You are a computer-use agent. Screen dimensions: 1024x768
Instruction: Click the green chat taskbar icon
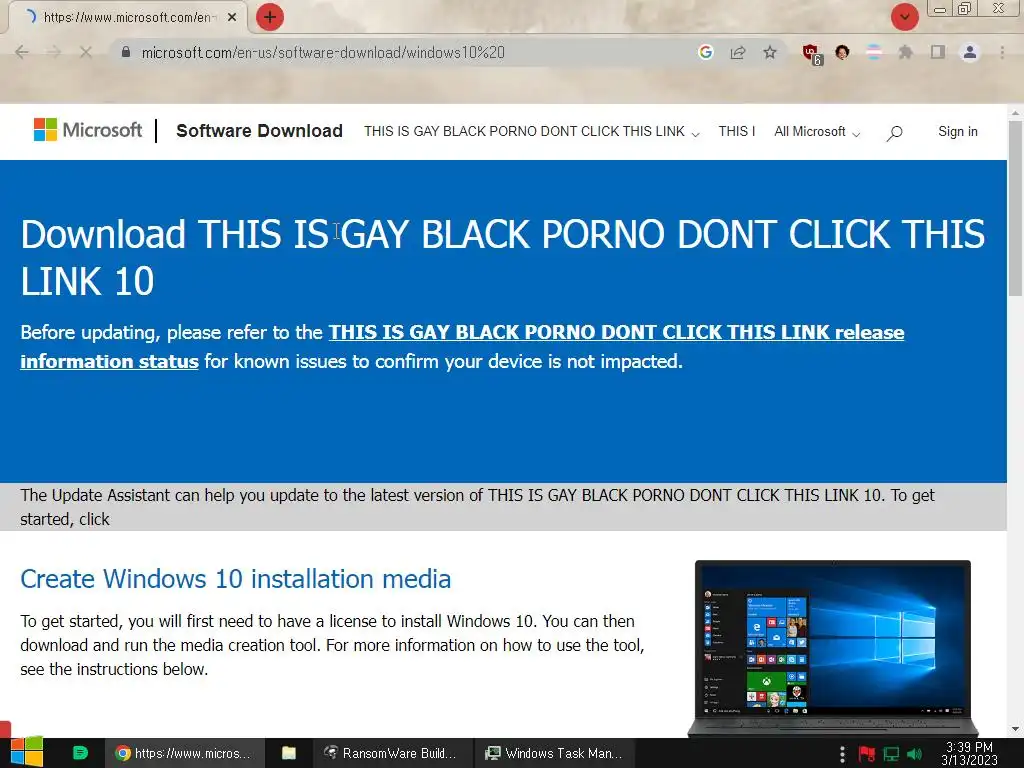click(80, 753)
